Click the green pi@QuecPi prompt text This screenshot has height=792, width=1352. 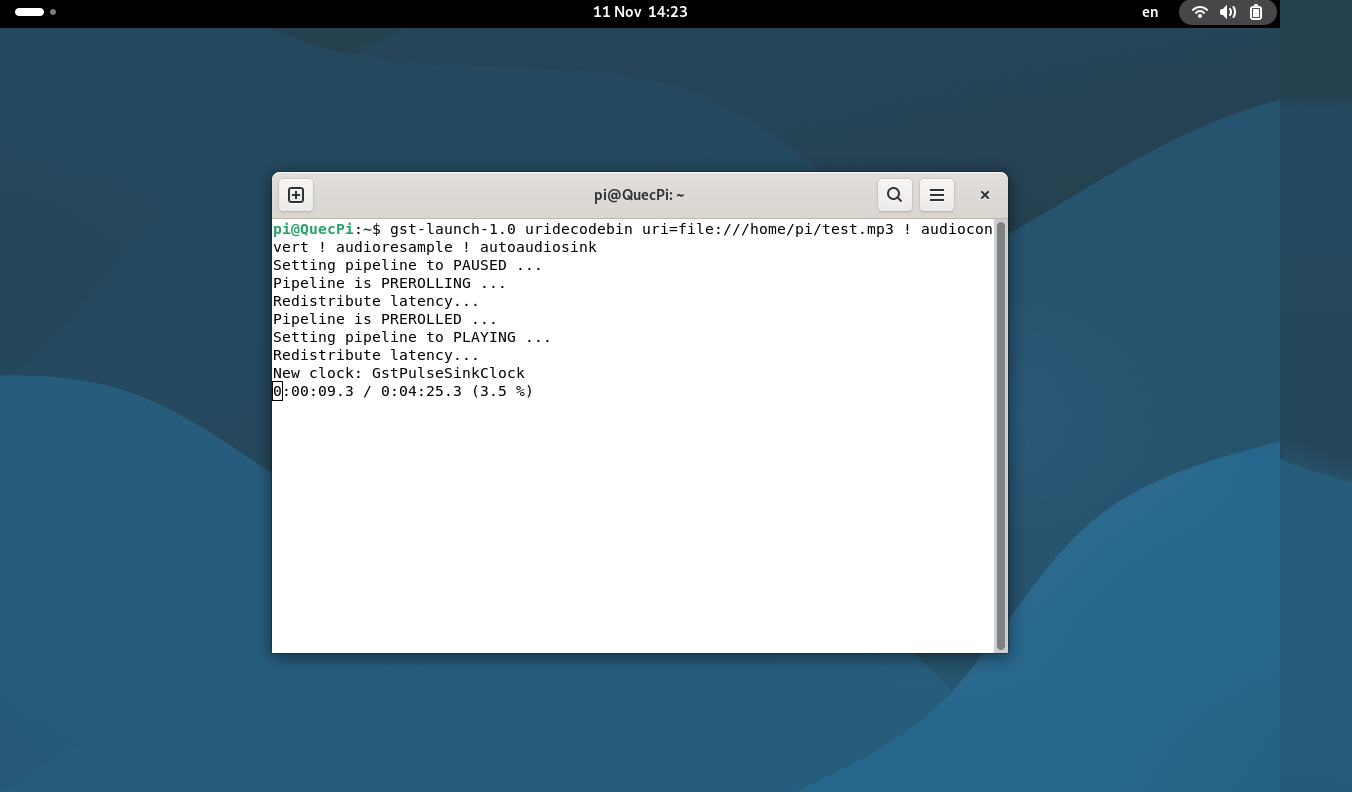313,229
